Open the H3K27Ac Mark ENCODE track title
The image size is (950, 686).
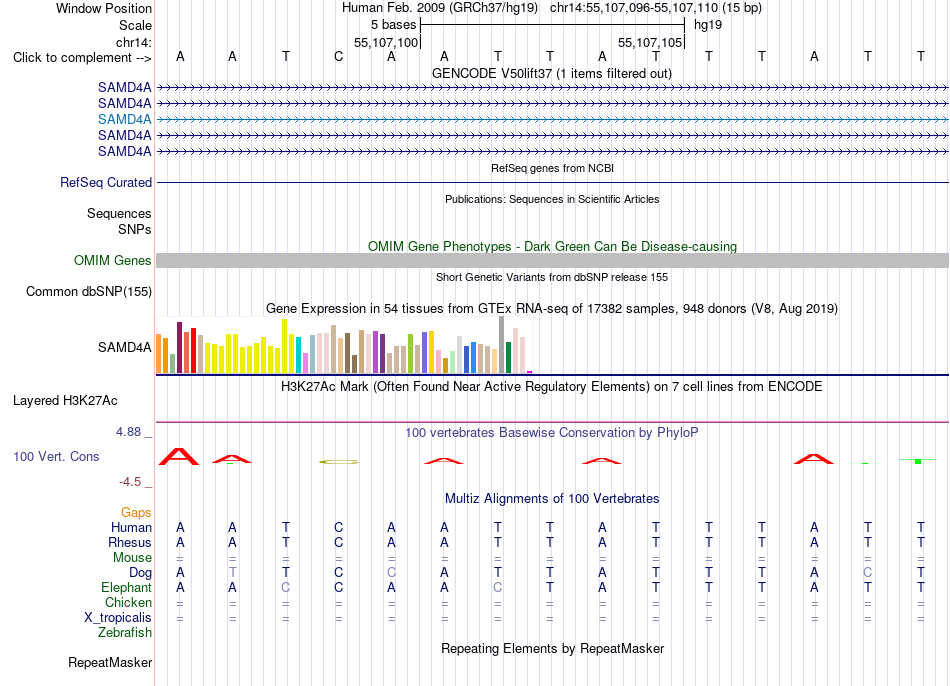point(551,387)
